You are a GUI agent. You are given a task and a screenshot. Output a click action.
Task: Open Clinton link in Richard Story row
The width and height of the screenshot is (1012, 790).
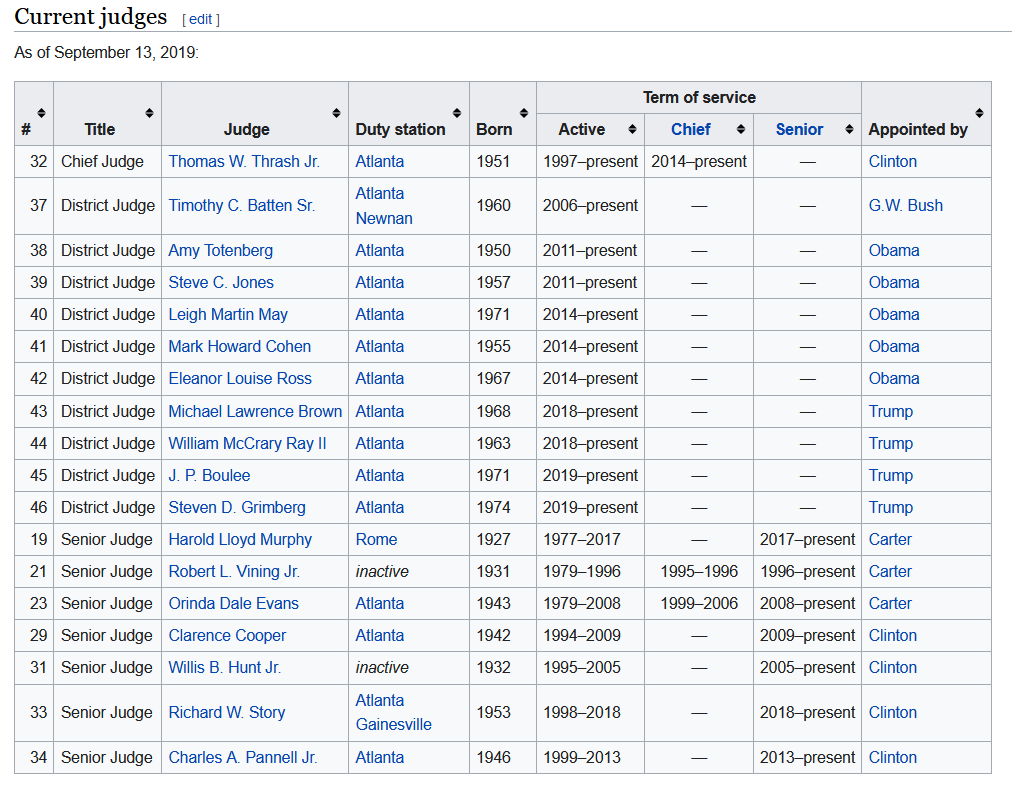893,713
